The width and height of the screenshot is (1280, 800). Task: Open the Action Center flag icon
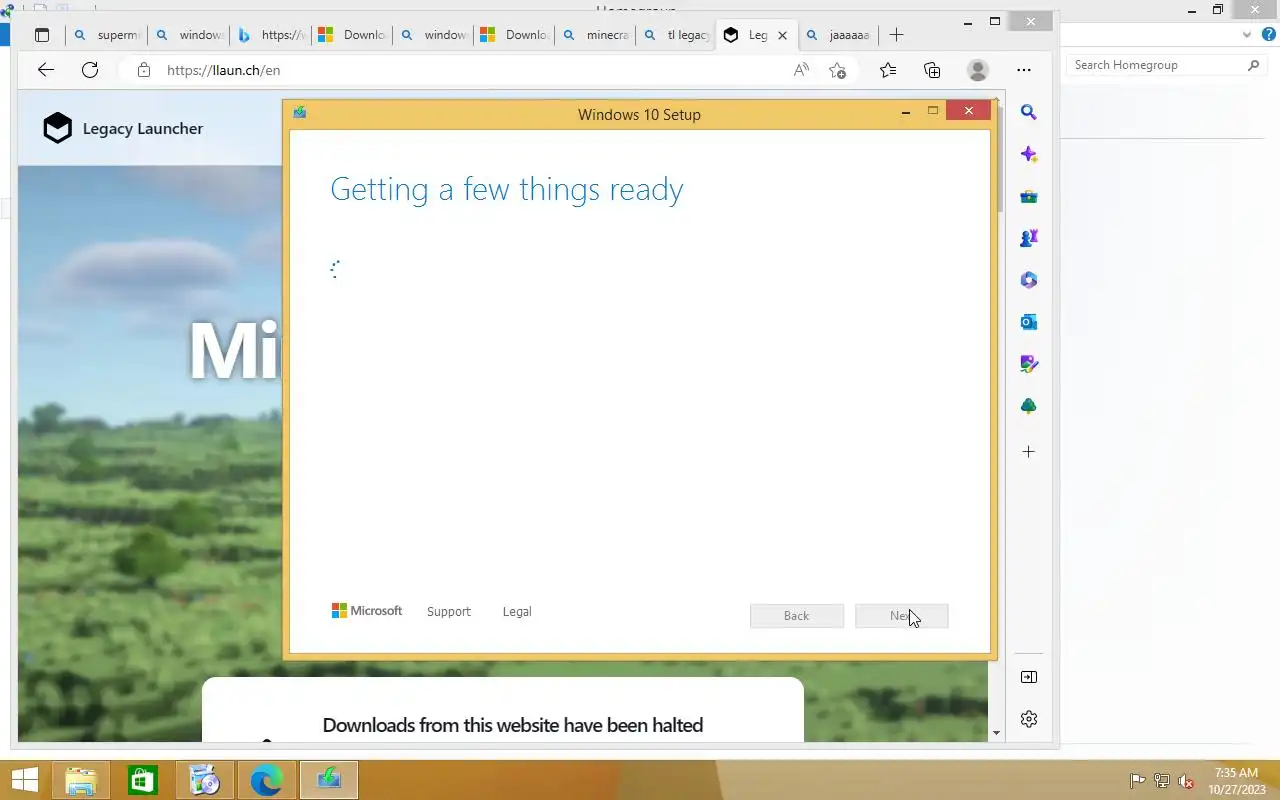click(1137, 781)
